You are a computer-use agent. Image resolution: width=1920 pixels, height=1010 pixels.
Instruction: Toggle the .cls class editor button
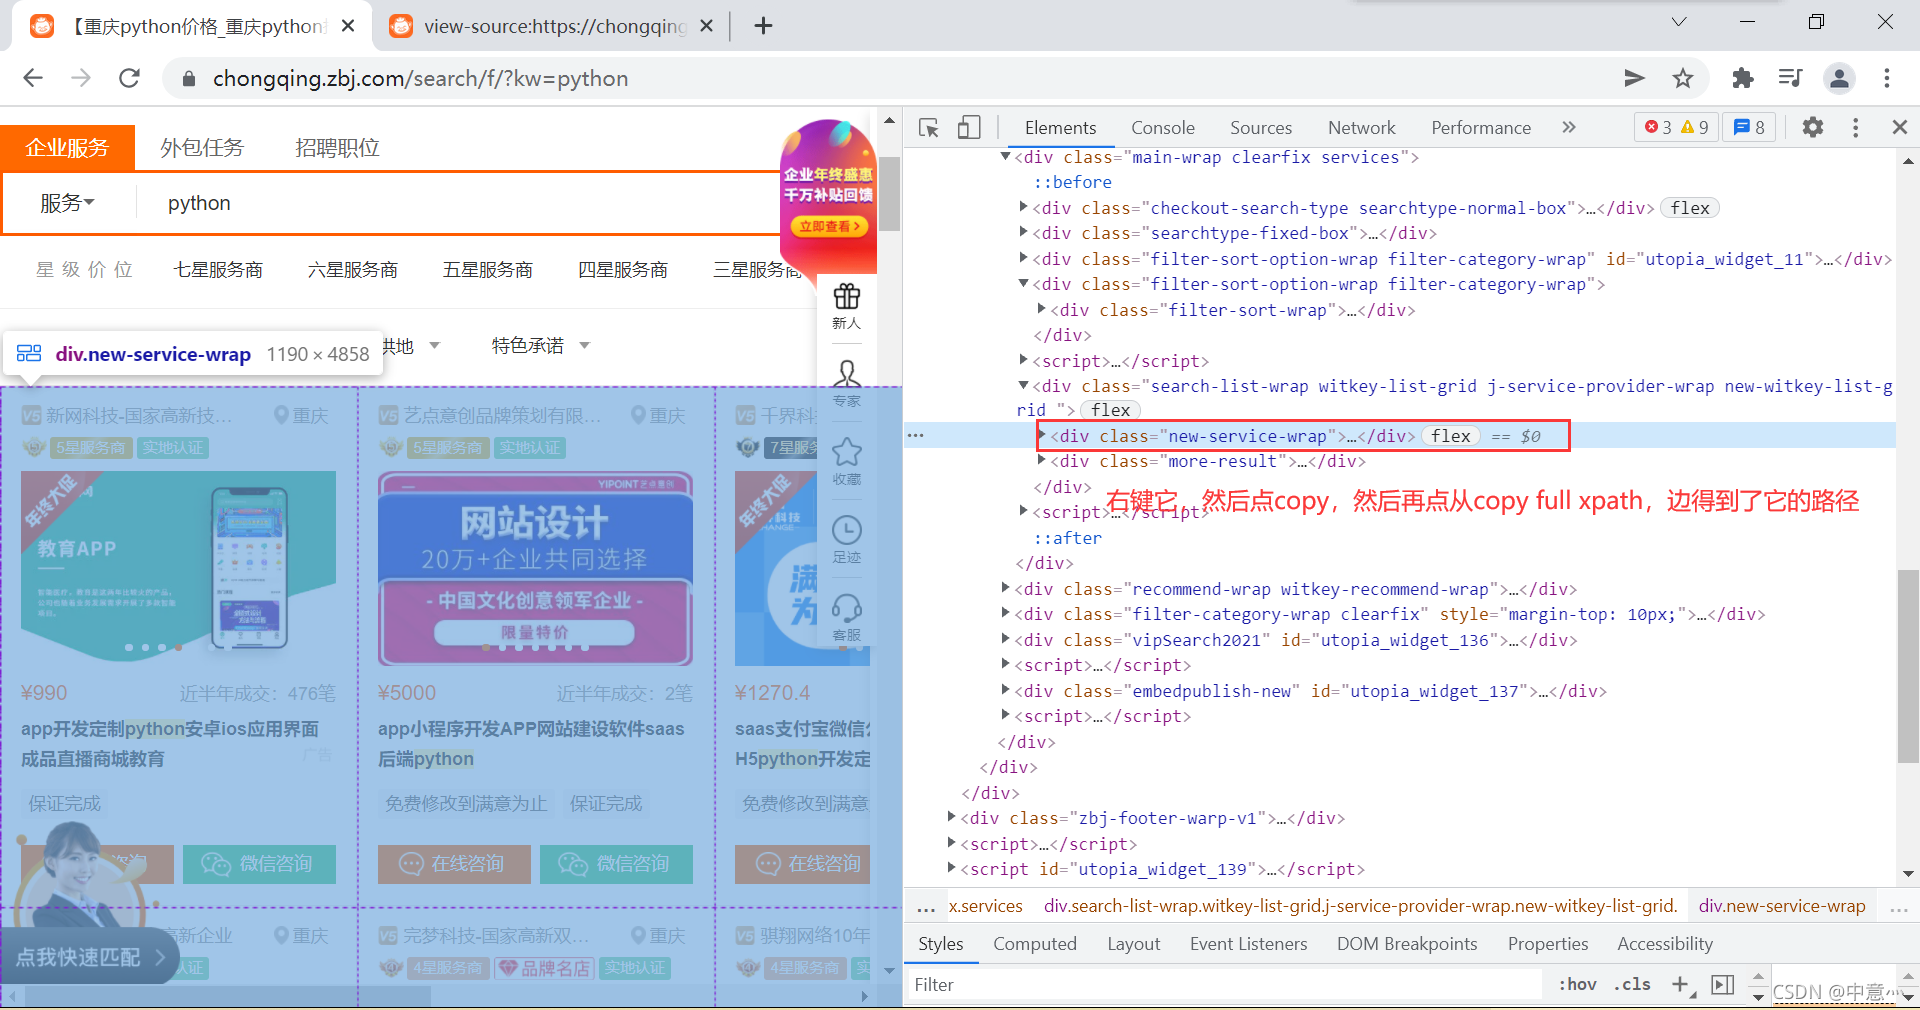pos(1631,984)
